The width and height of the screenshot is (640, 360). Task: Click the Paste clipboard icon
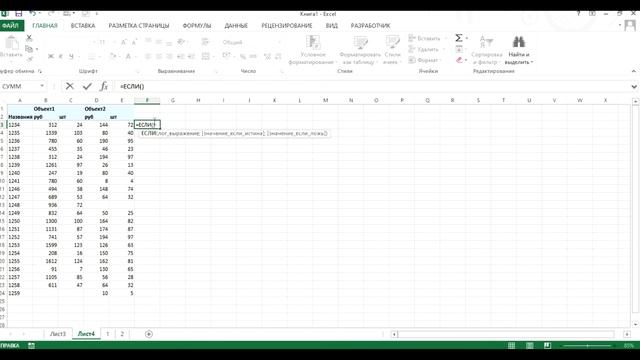coord(11,43)
